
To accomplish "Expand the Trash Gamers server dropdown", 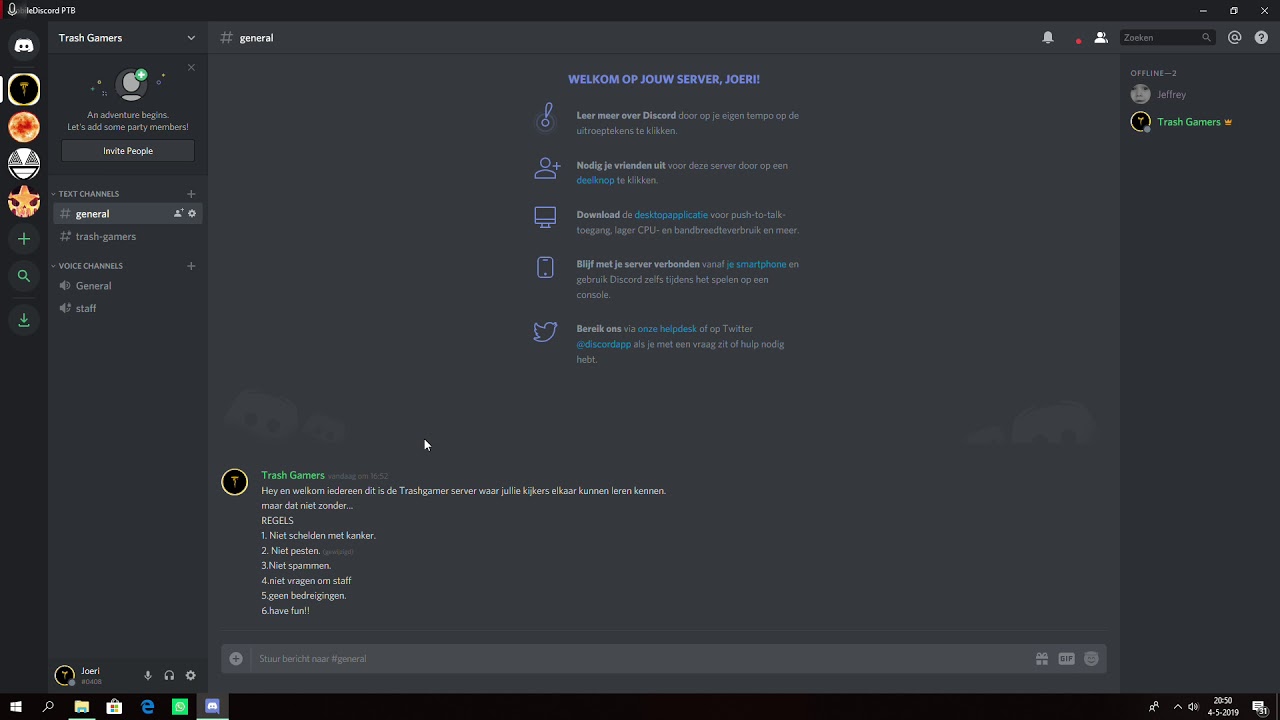I will click(191, 38).
